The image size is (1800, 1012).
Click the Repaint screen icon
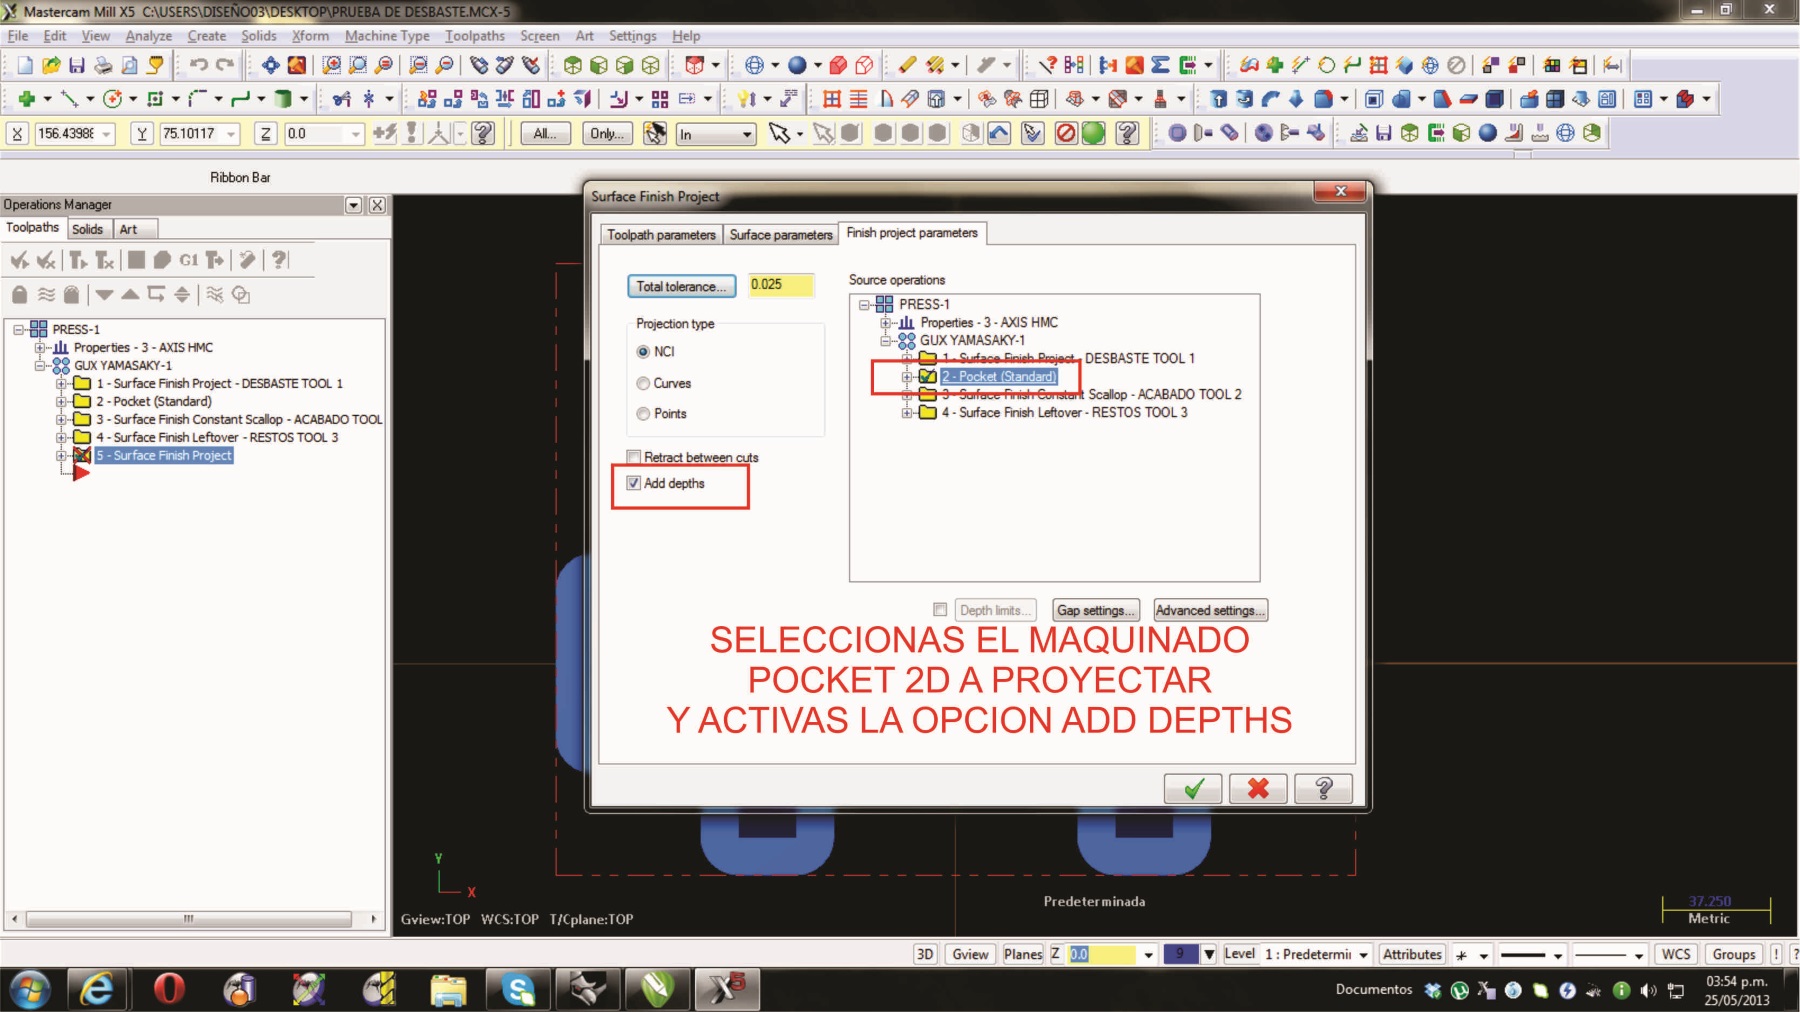297,66
